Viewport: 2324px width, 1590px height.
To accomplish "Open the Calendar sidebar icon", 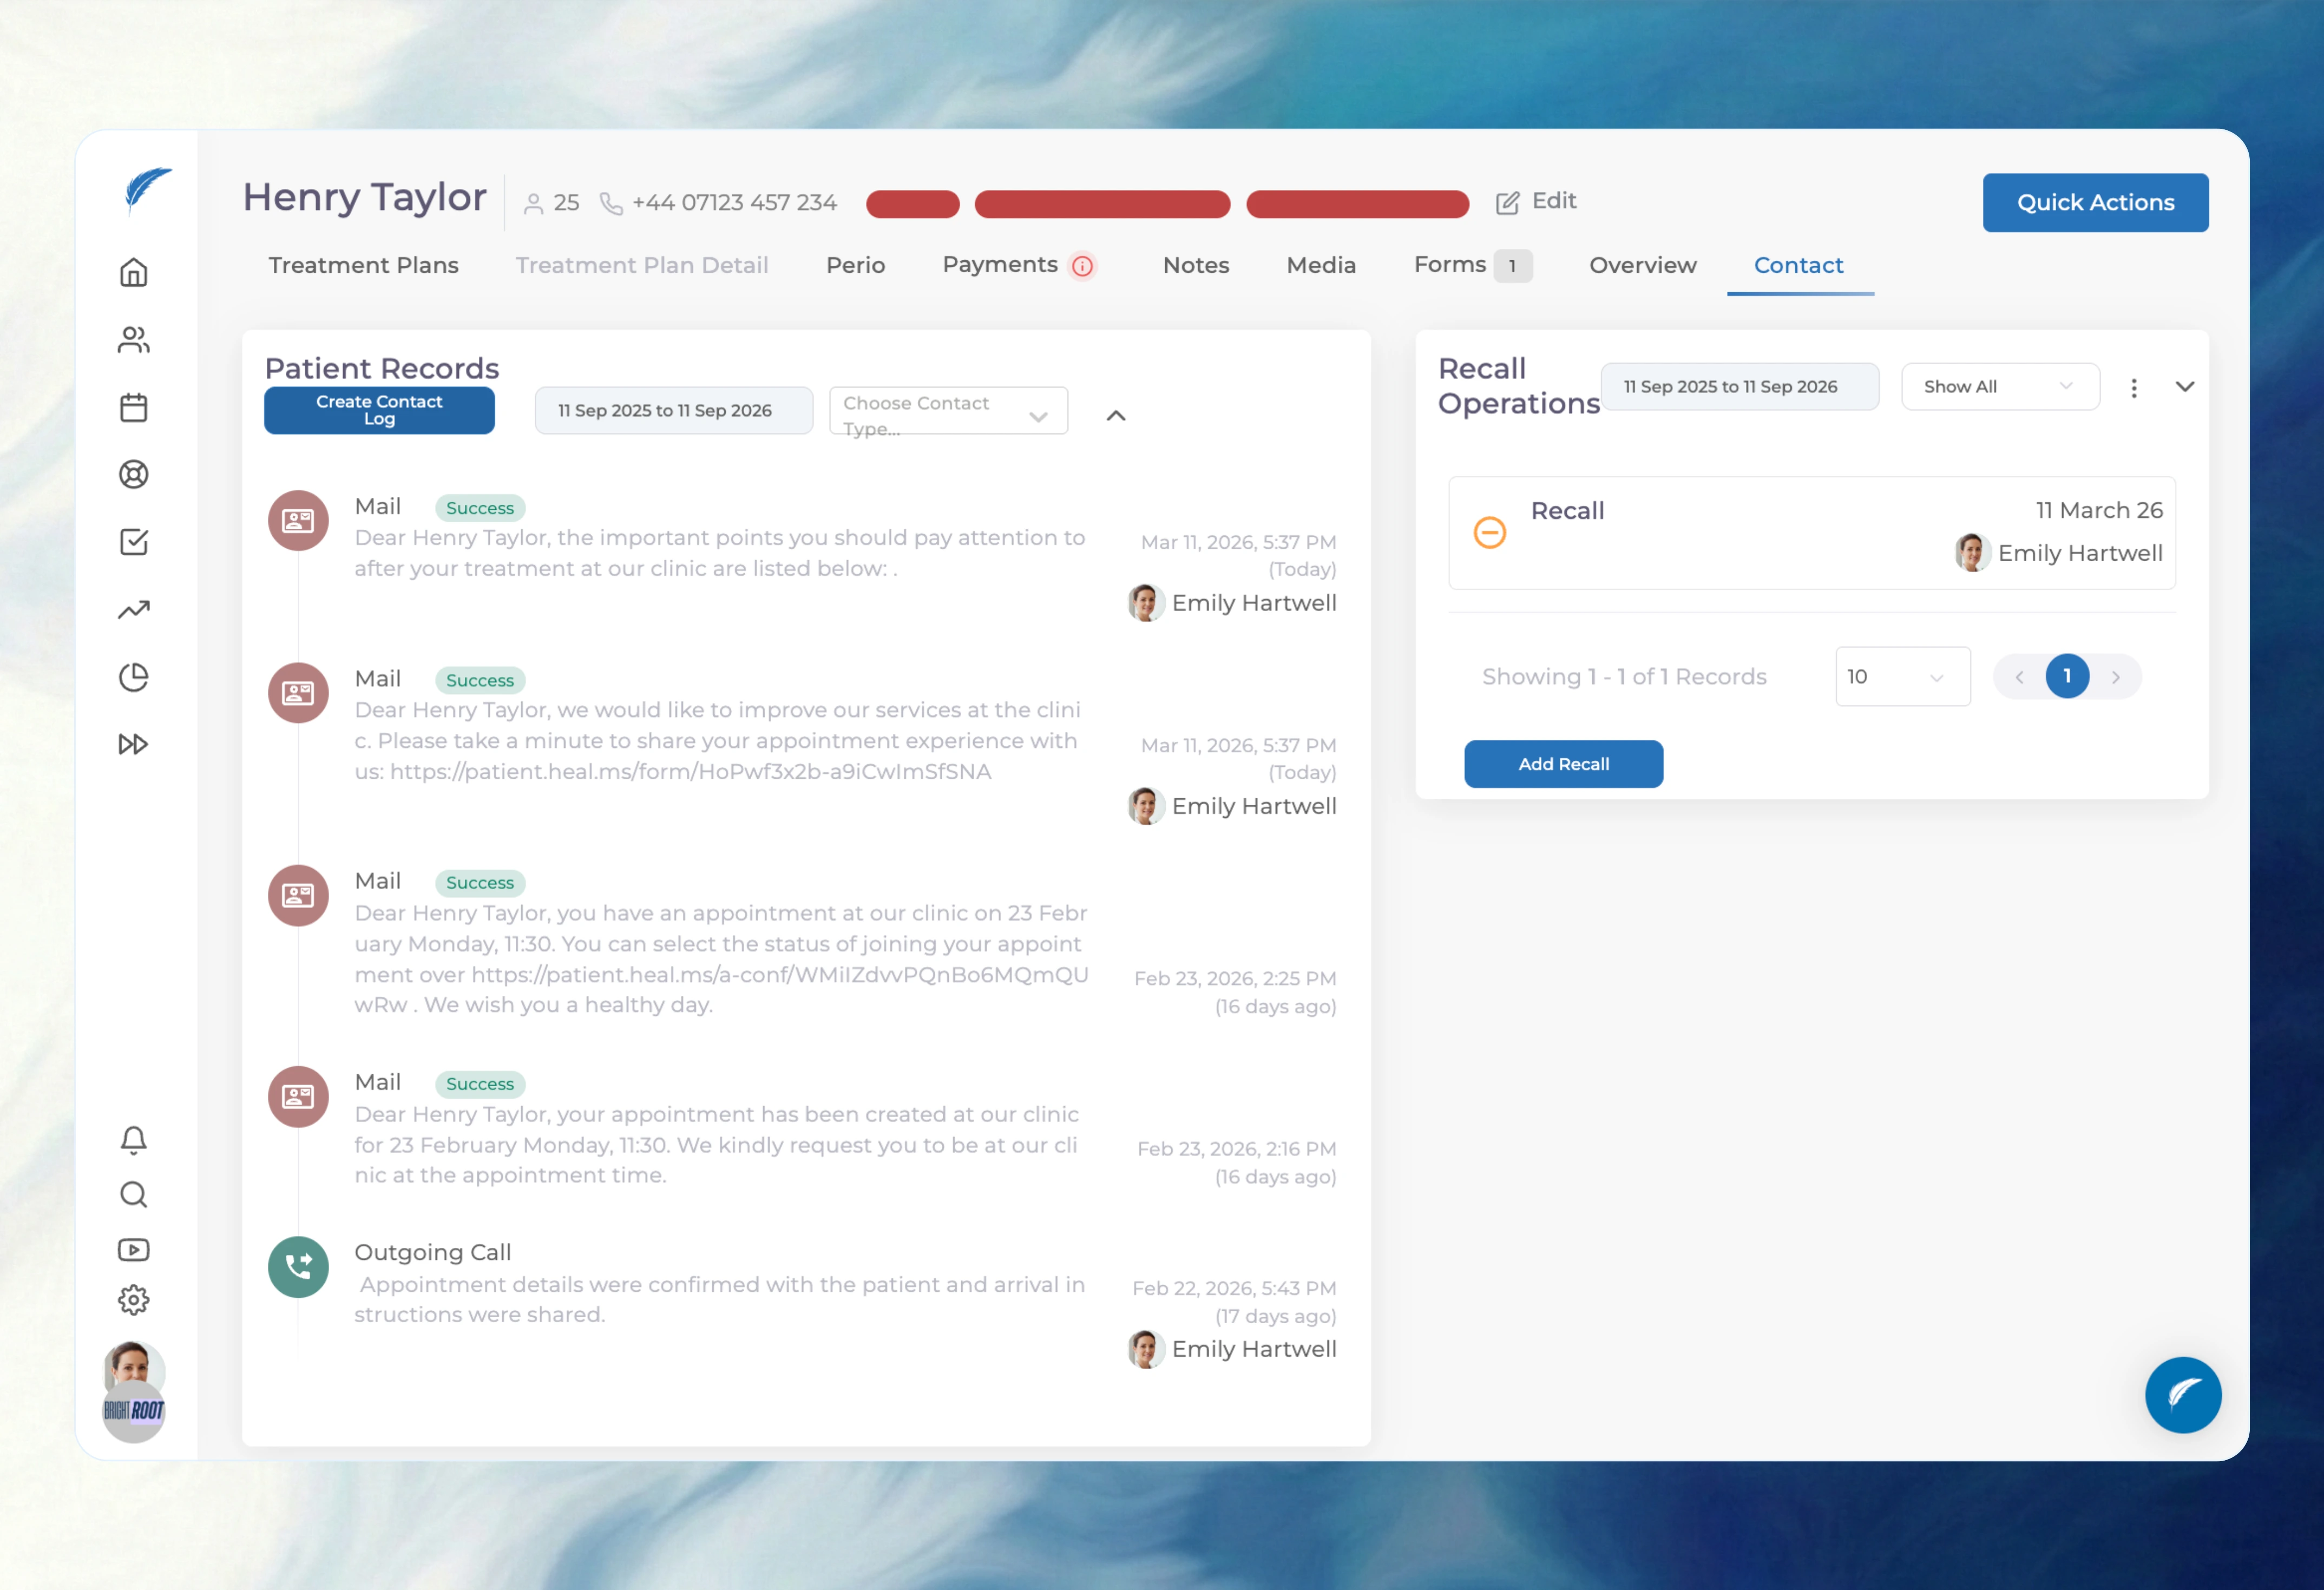I will click(133, 407).
